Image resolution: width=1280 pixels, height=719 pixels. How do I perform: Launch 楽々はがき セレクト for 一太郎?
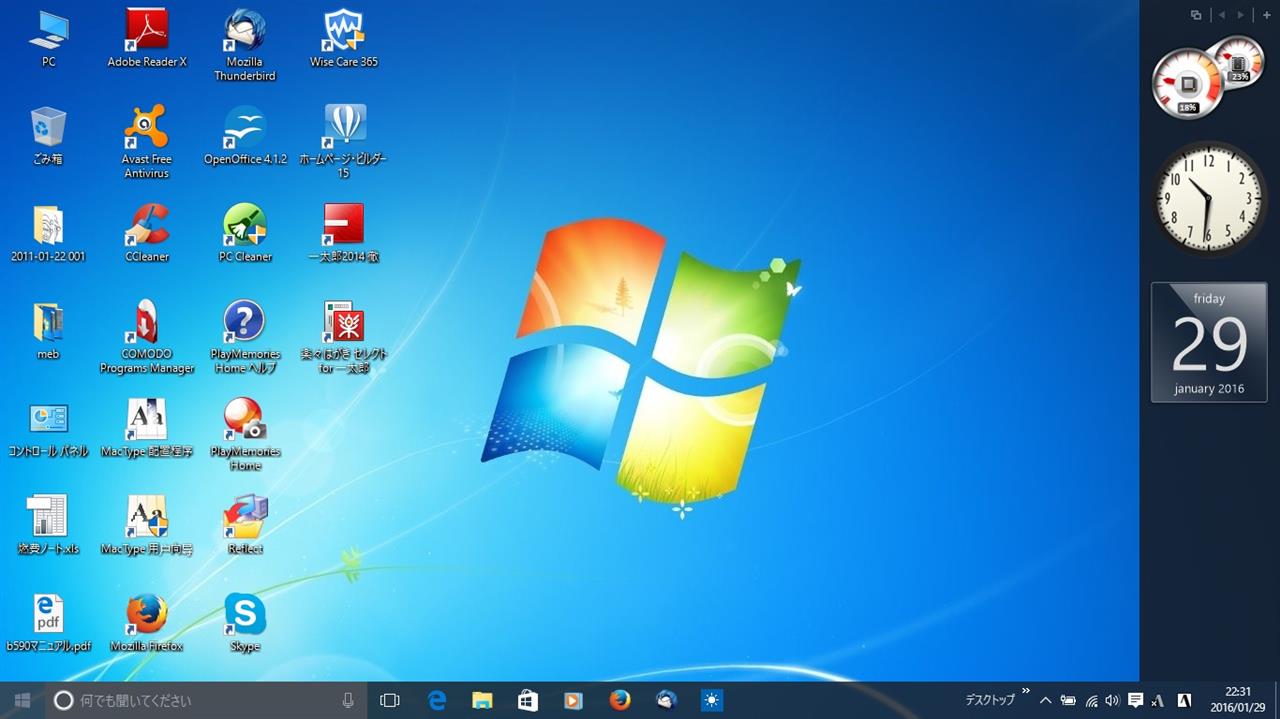point(343,338)
